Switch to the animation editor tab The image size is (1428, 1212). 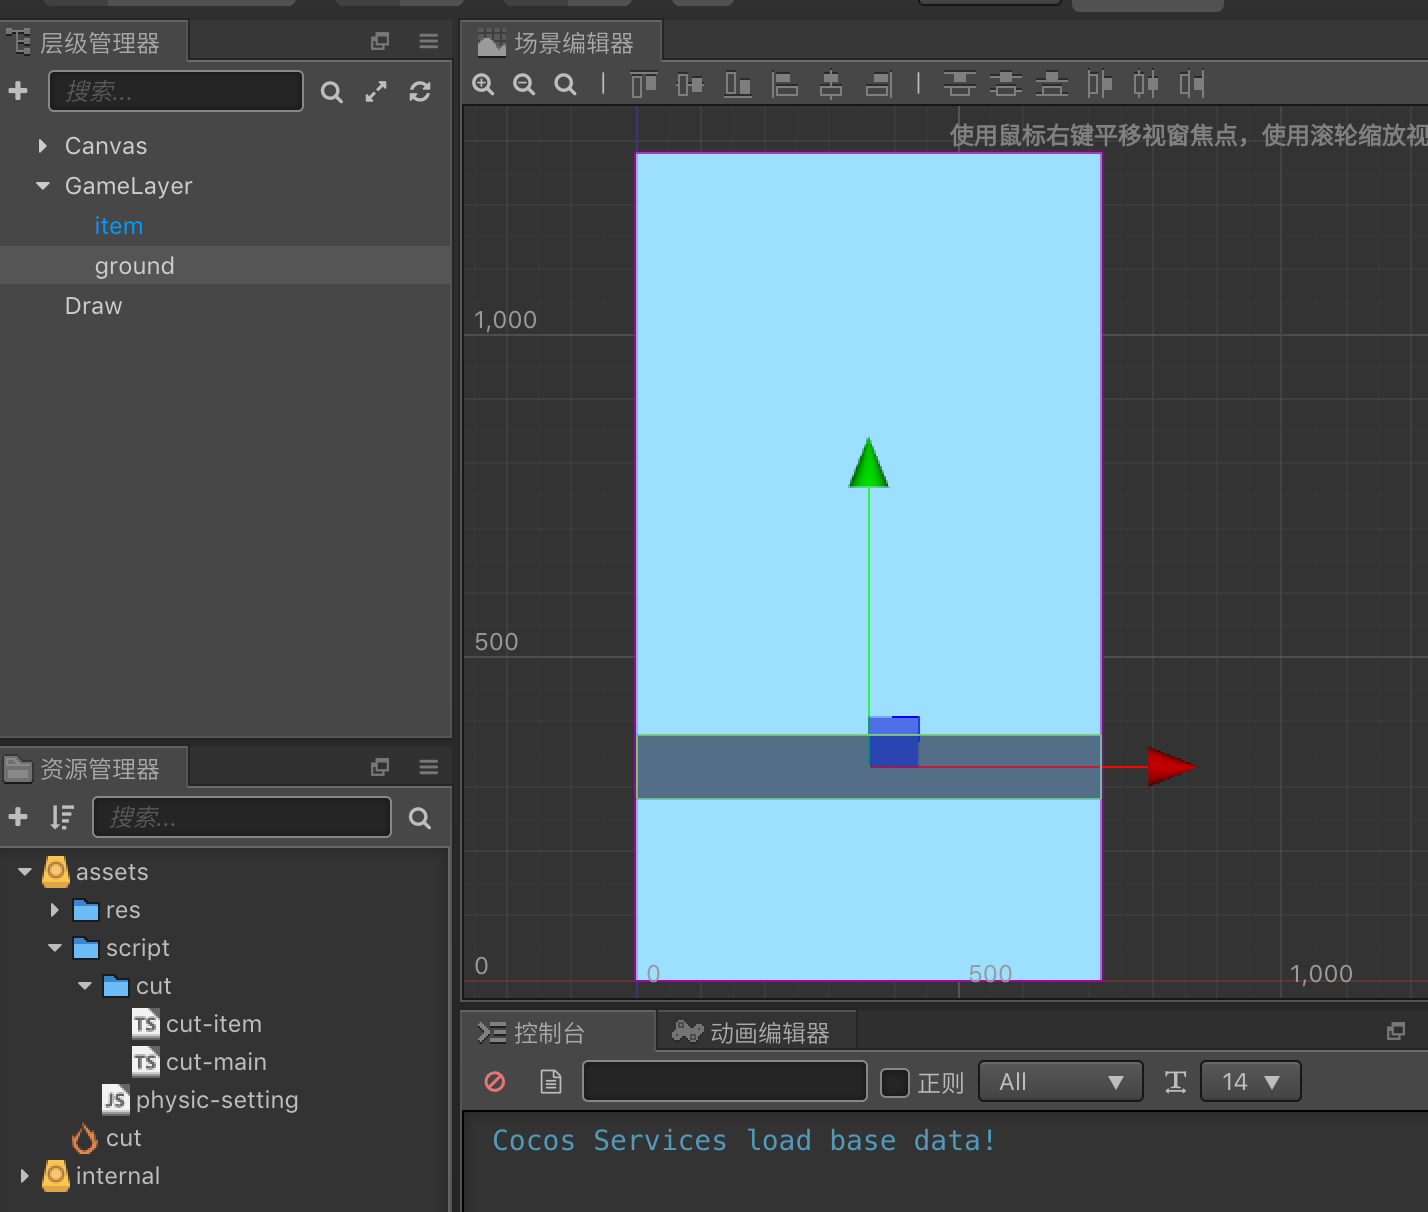tap(755, 1033)
